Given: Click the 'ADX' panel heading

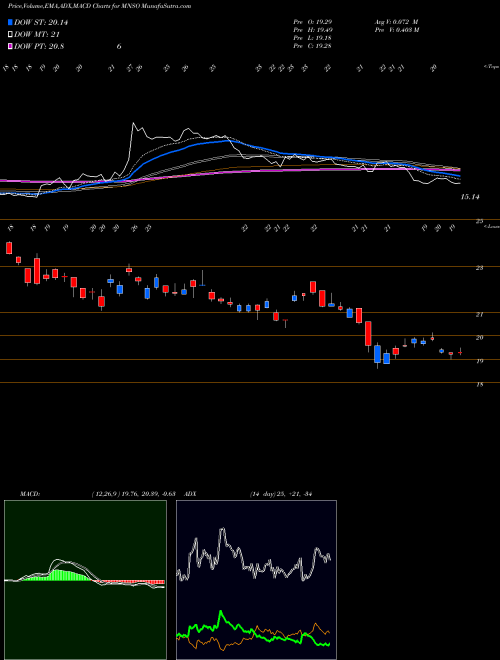Looking at the screenshot, I should coord(190,494).
